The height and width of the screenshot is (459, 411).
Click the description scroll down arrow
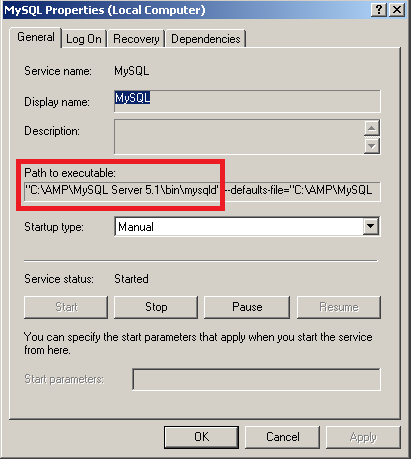(x=372, y=146)
